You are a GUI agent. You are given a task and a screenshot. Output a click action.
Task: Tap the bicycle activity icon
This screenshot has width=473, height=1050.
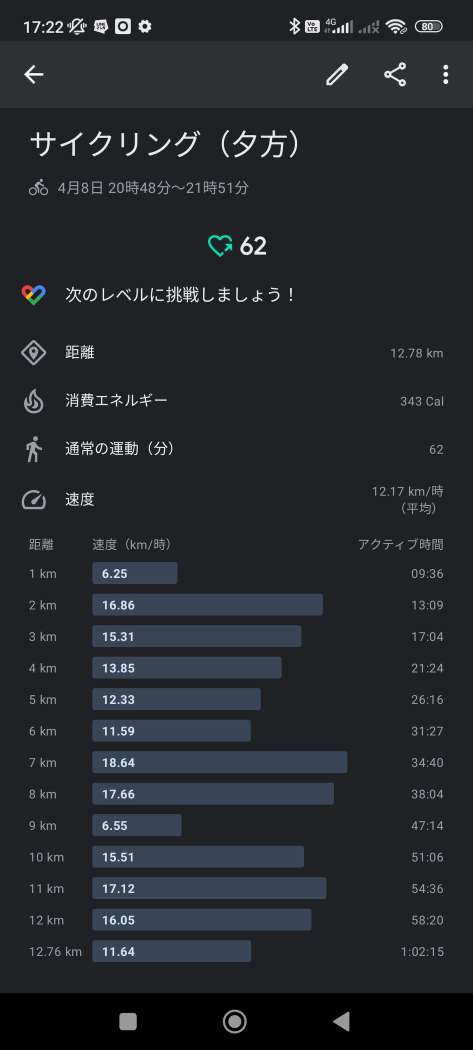(38, 188)
